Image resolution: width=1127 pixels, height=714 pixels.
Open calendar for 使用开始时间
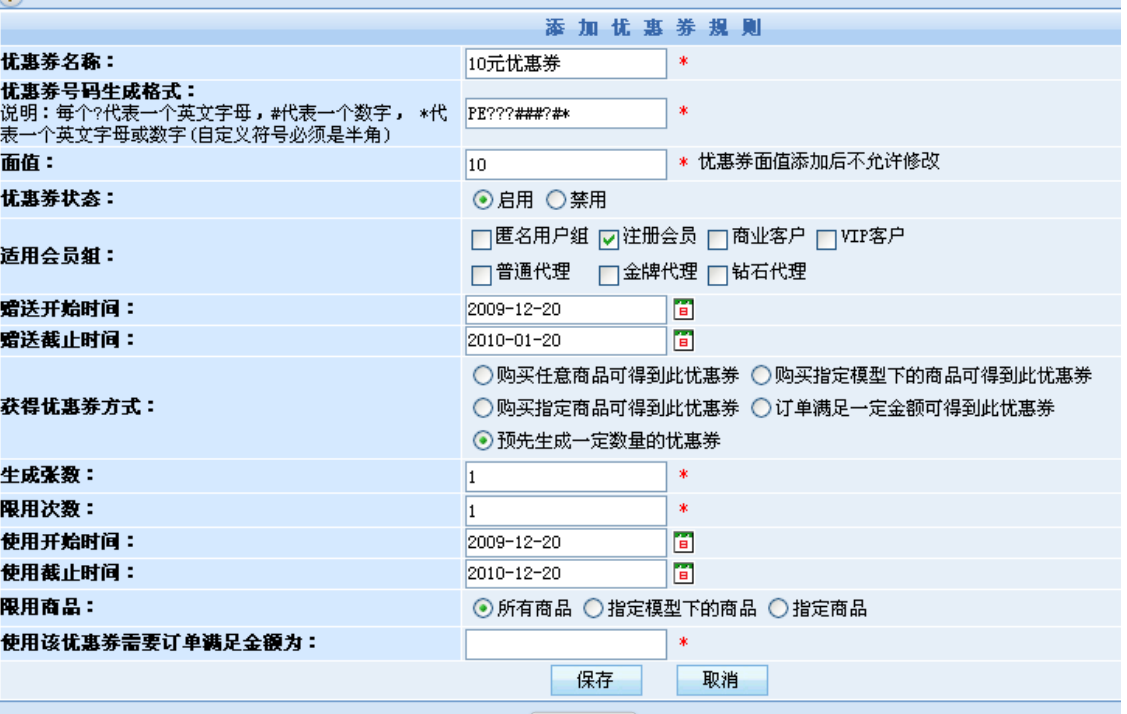[684, 542]
